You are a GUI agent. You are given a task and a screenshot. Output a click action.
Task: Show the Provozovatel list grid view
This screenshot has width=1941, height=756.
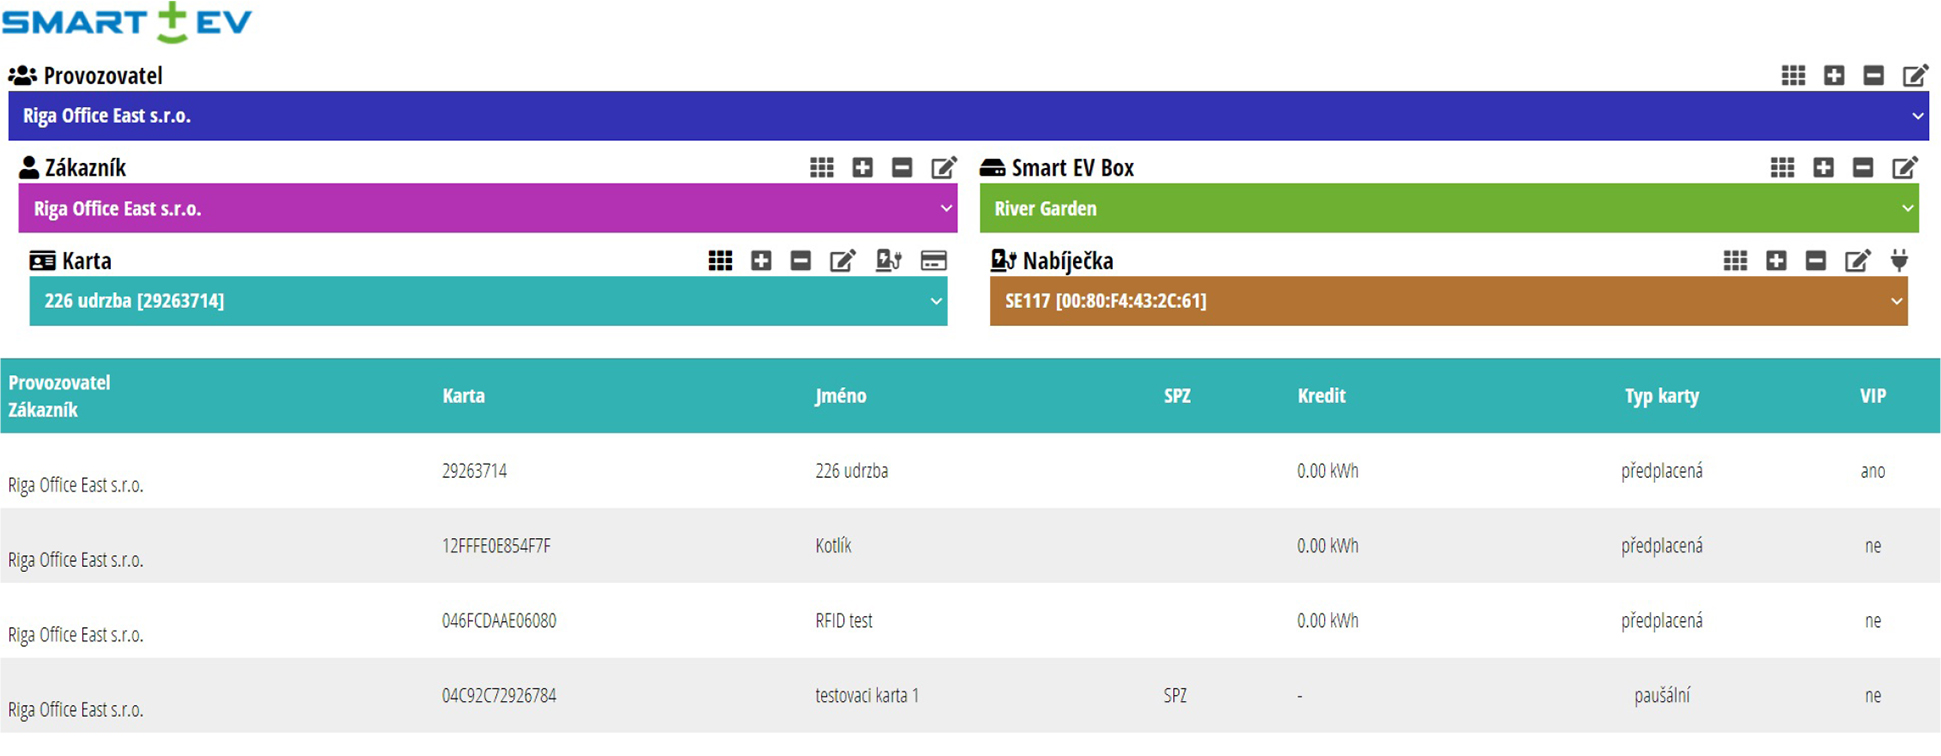click(x=1793, y=76)
